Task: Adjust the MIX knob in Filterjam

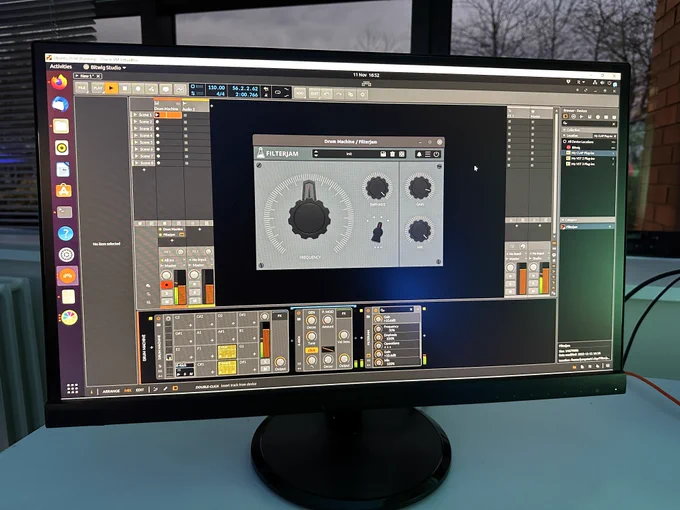Action: (x=419, y=230)
